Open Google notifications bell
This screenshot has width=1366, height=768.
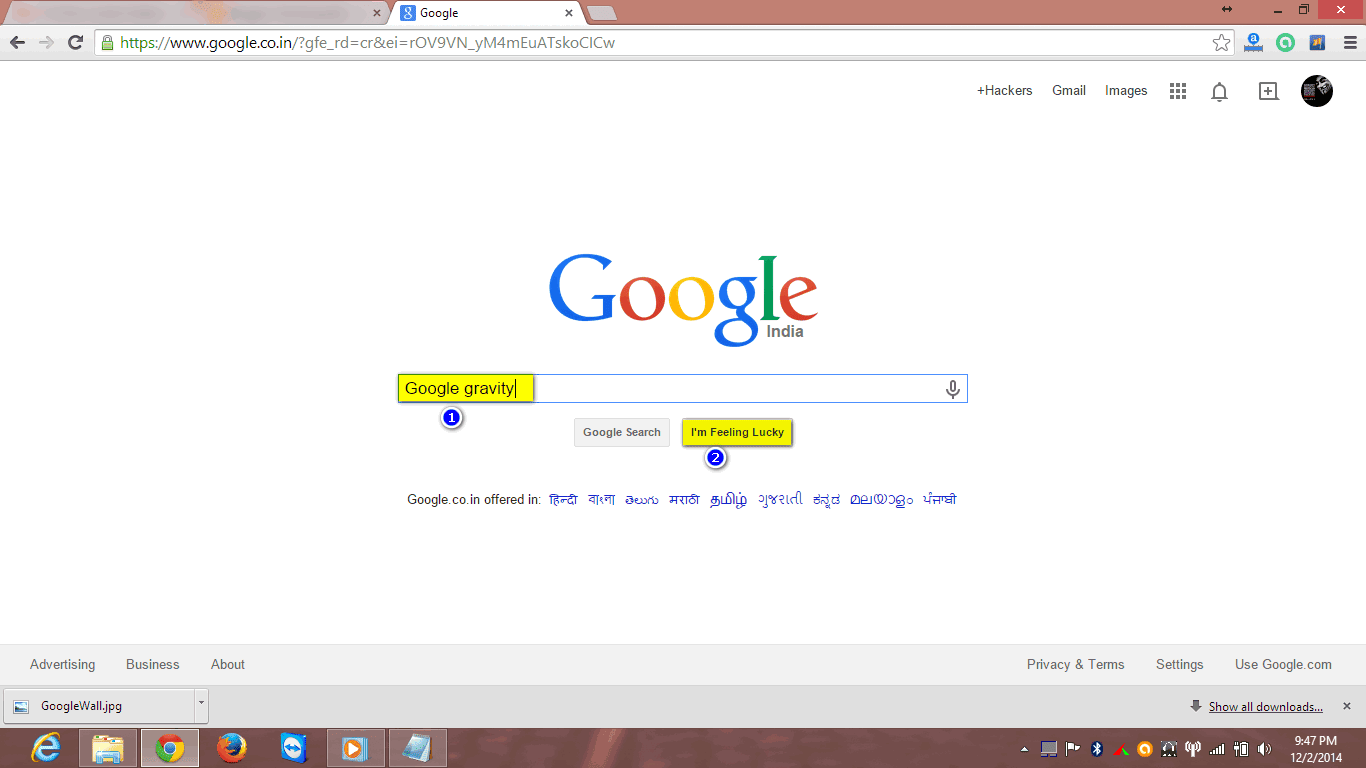click(x=1219, y=92)
